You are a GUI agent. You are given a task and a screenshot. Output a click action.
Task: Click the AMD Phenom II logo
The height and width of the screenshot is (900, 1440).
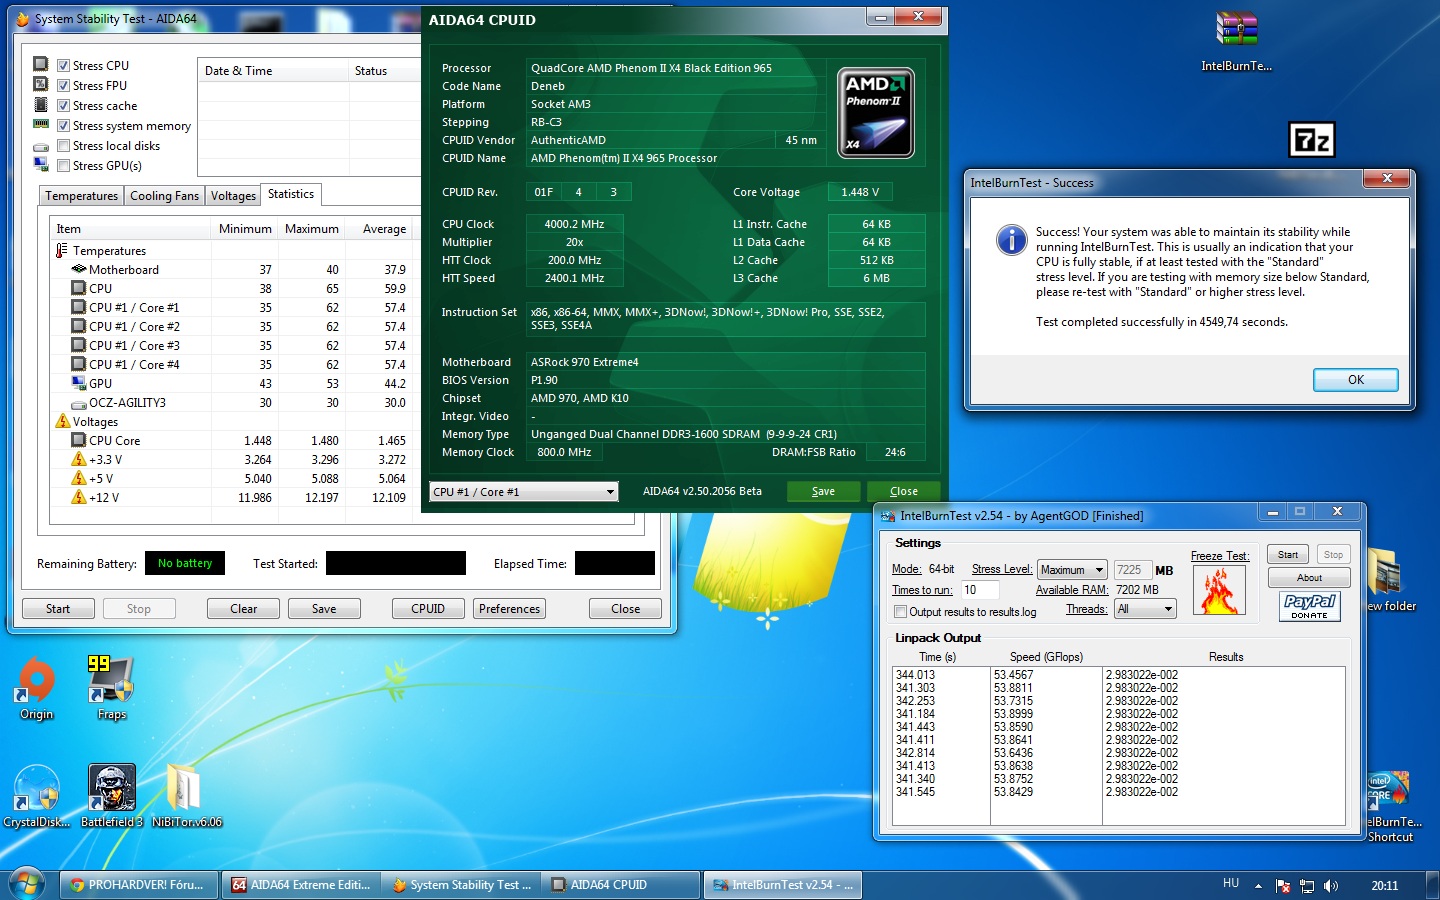[x=875, y=113]
